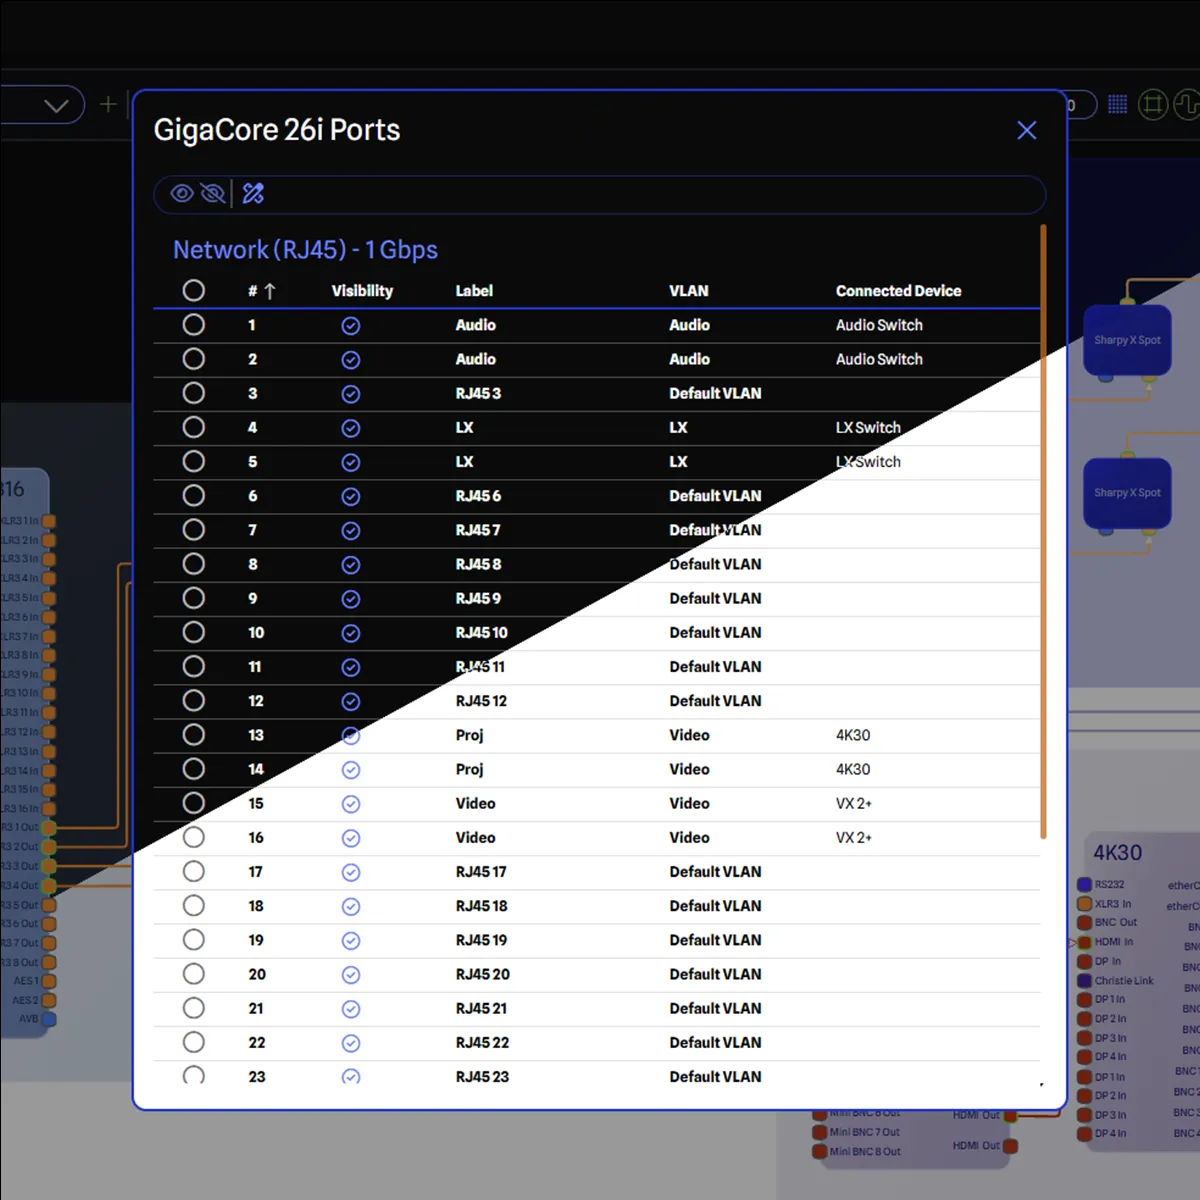Sort by port number column arrow
The image size is (1200, 1200).
pyautogui.click(x=269, y=291)
